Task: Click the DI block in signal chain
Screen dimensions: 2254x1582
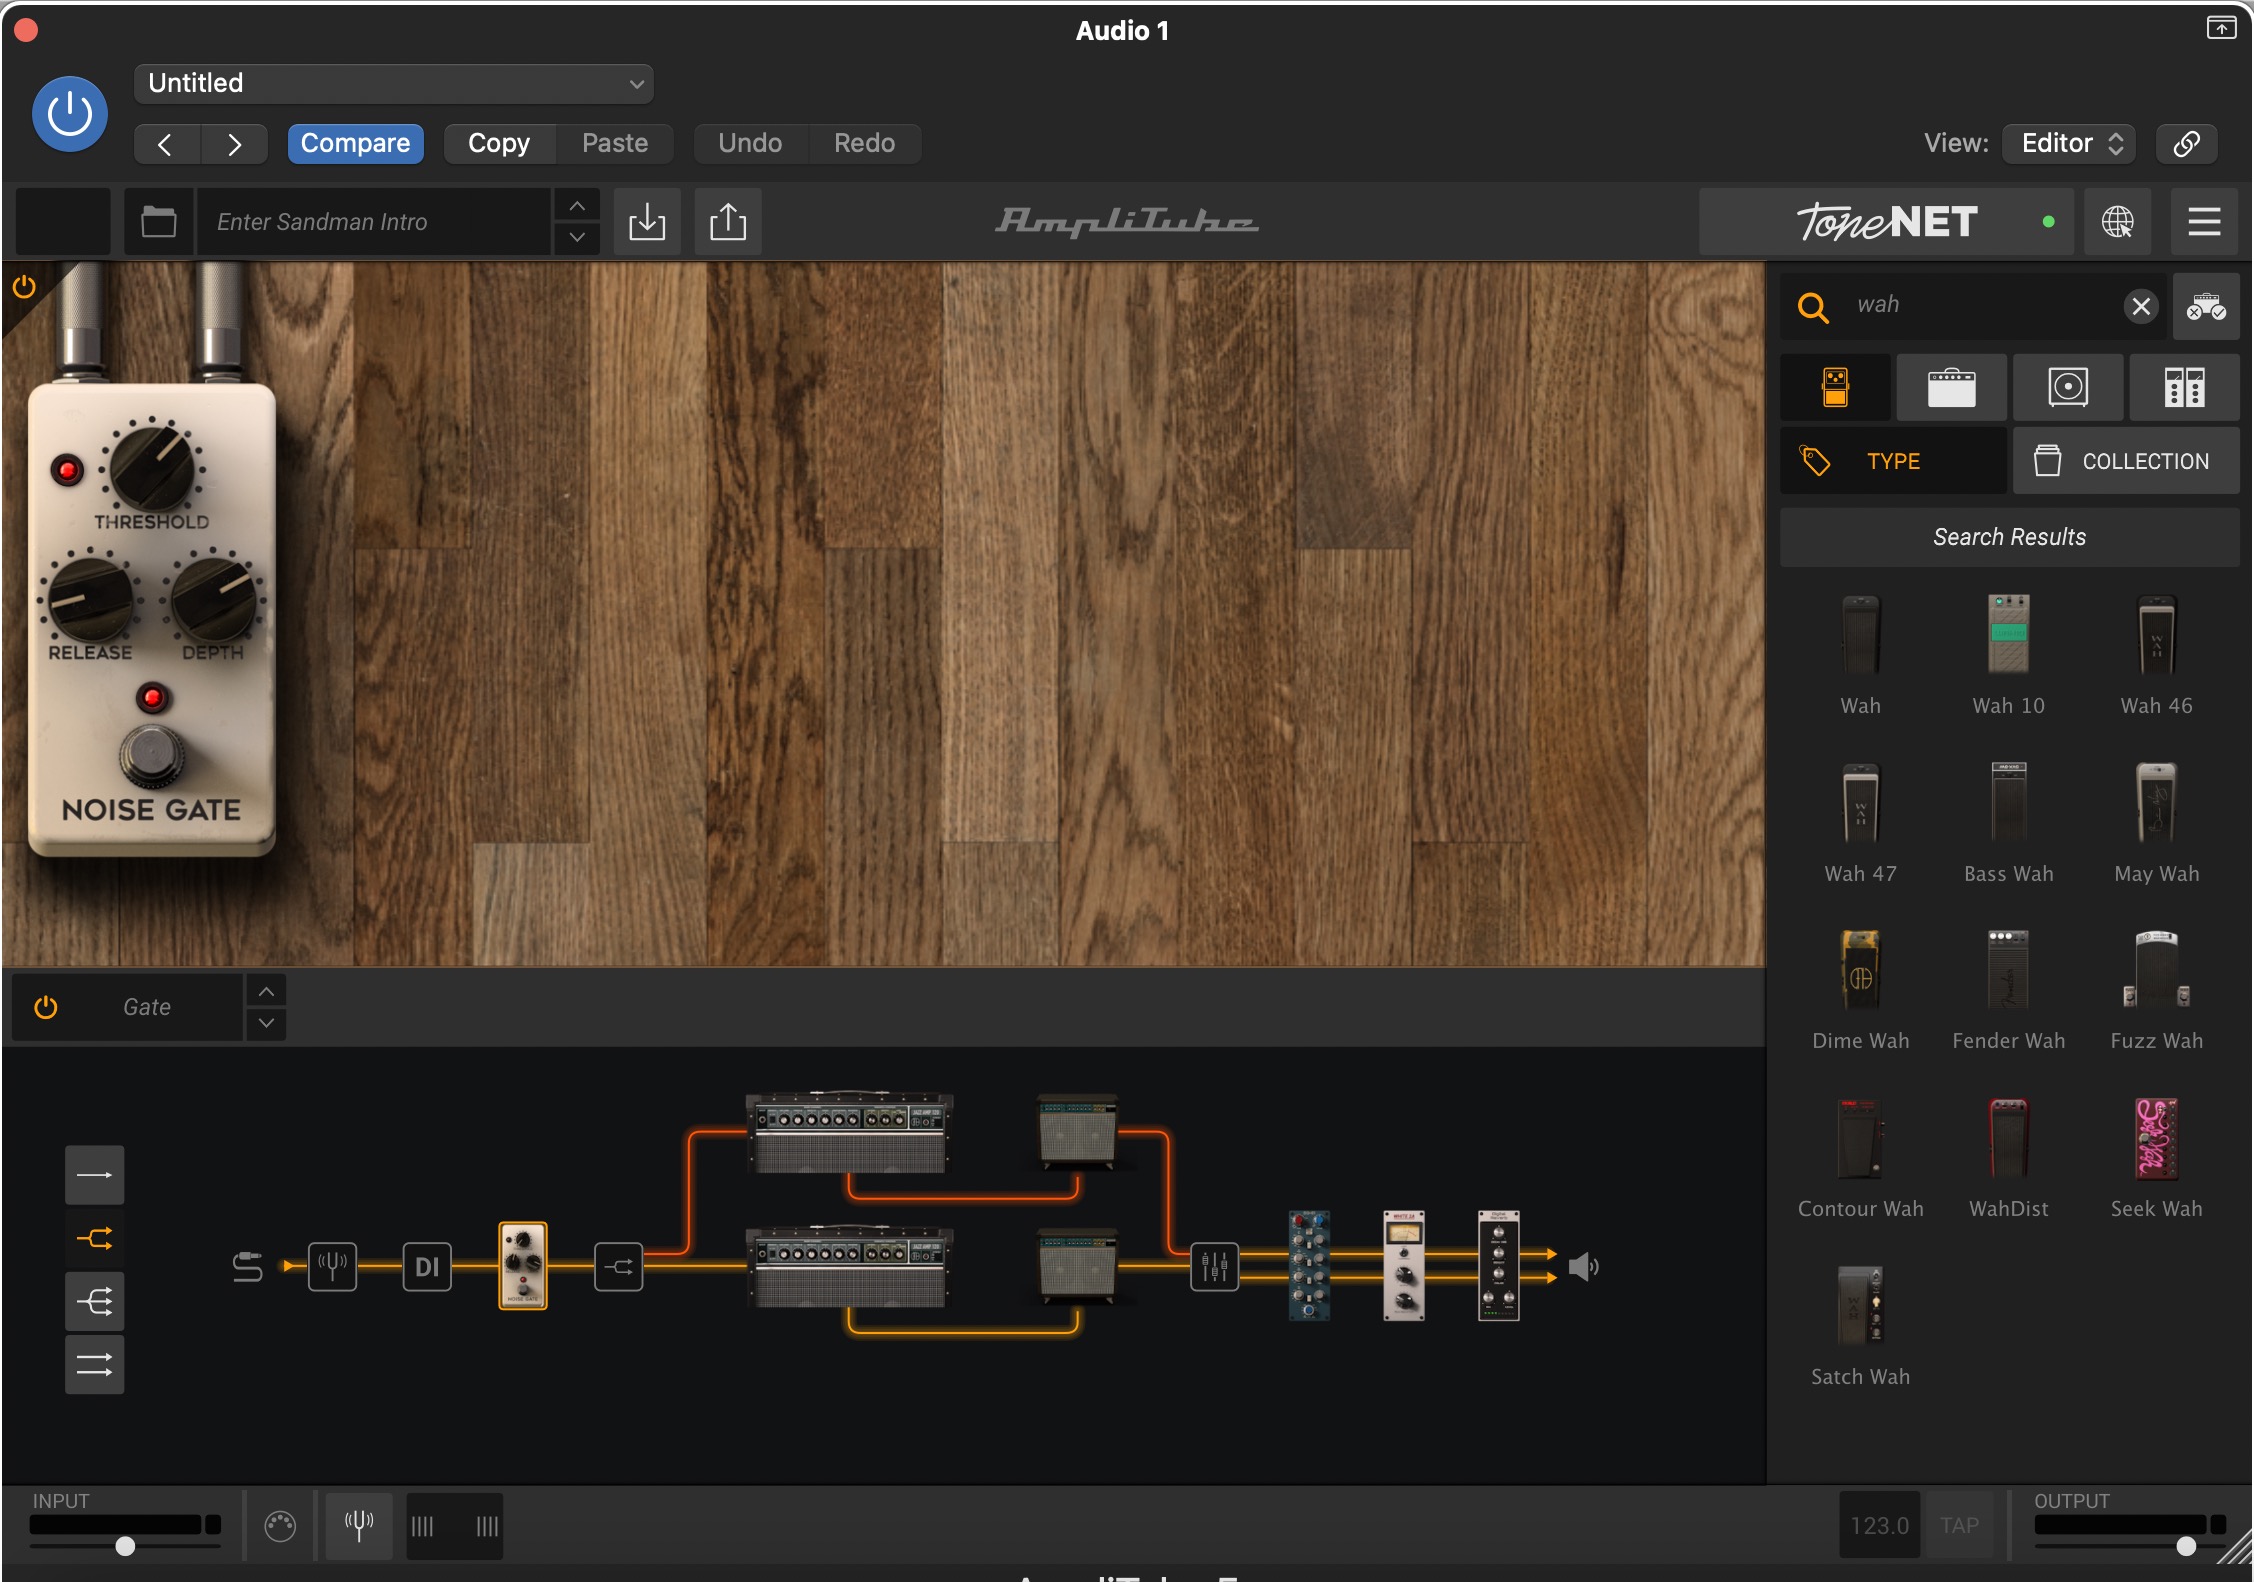Action: (x=427, y=1267)
